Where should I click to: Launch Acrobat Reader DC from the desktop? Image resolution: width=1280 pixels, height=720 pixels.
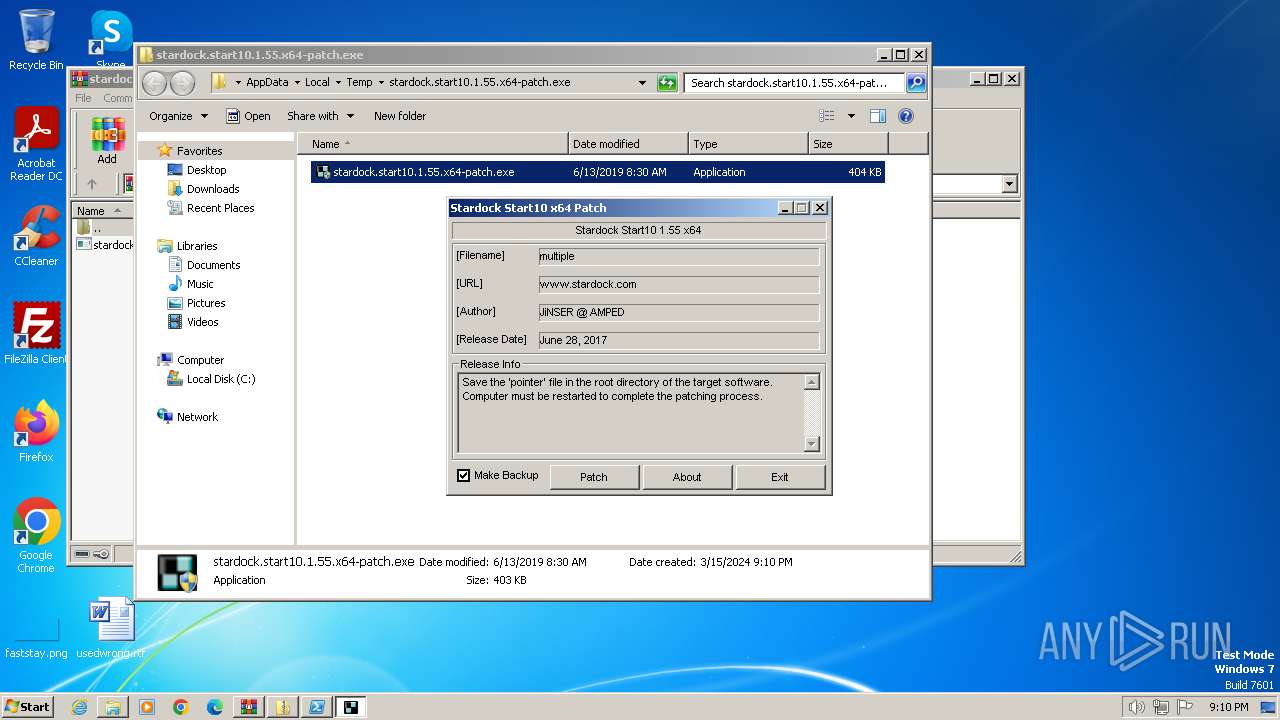click(36, 145)
